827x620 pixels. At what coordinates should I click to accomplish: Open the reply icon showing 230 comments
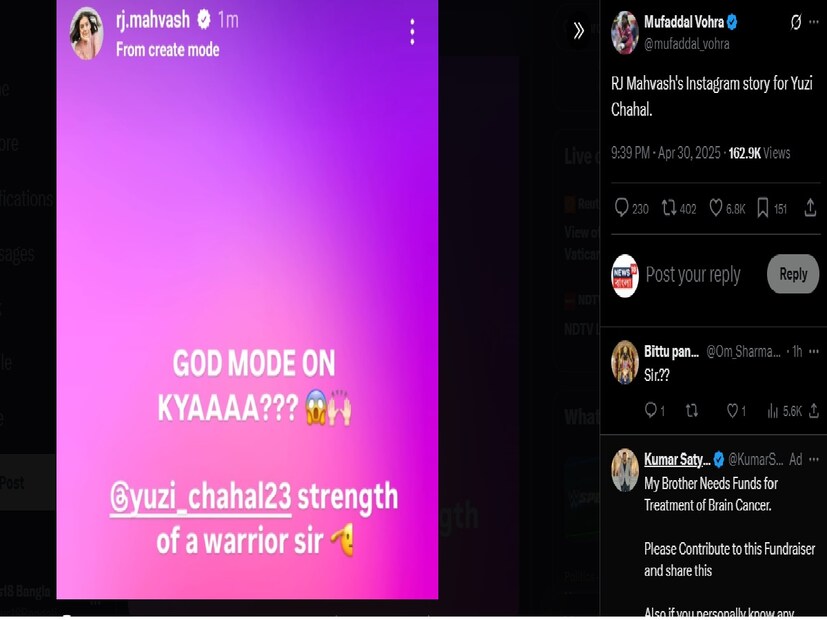[x=631, y=208]
